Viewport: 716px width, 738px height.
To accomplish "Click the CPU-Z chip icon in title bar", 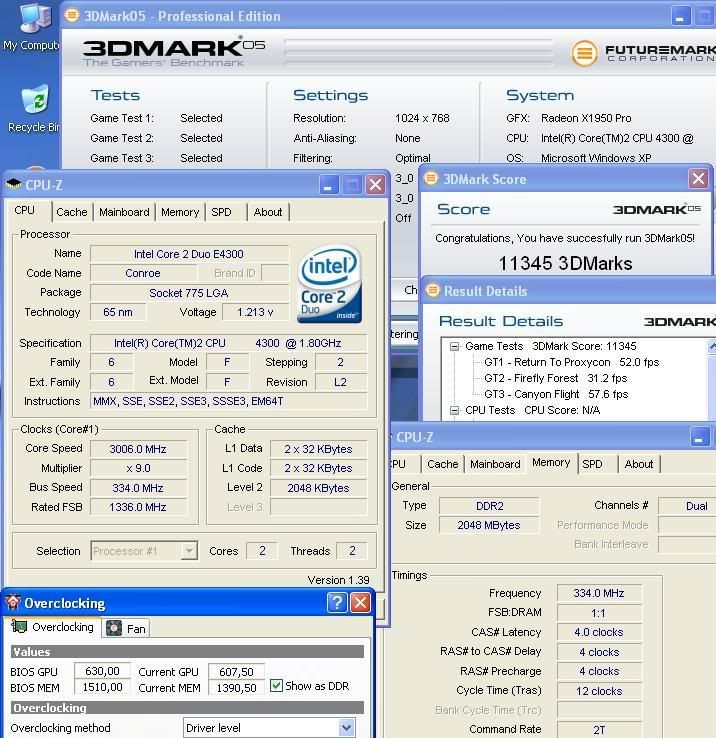I will [14, 184].
